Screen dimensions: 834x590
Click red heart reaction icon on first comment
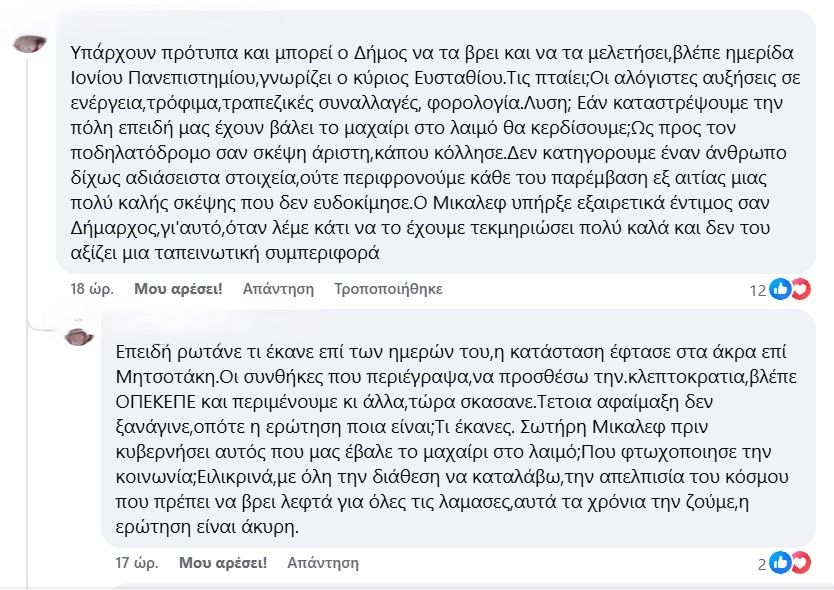[x=800, y=289]
